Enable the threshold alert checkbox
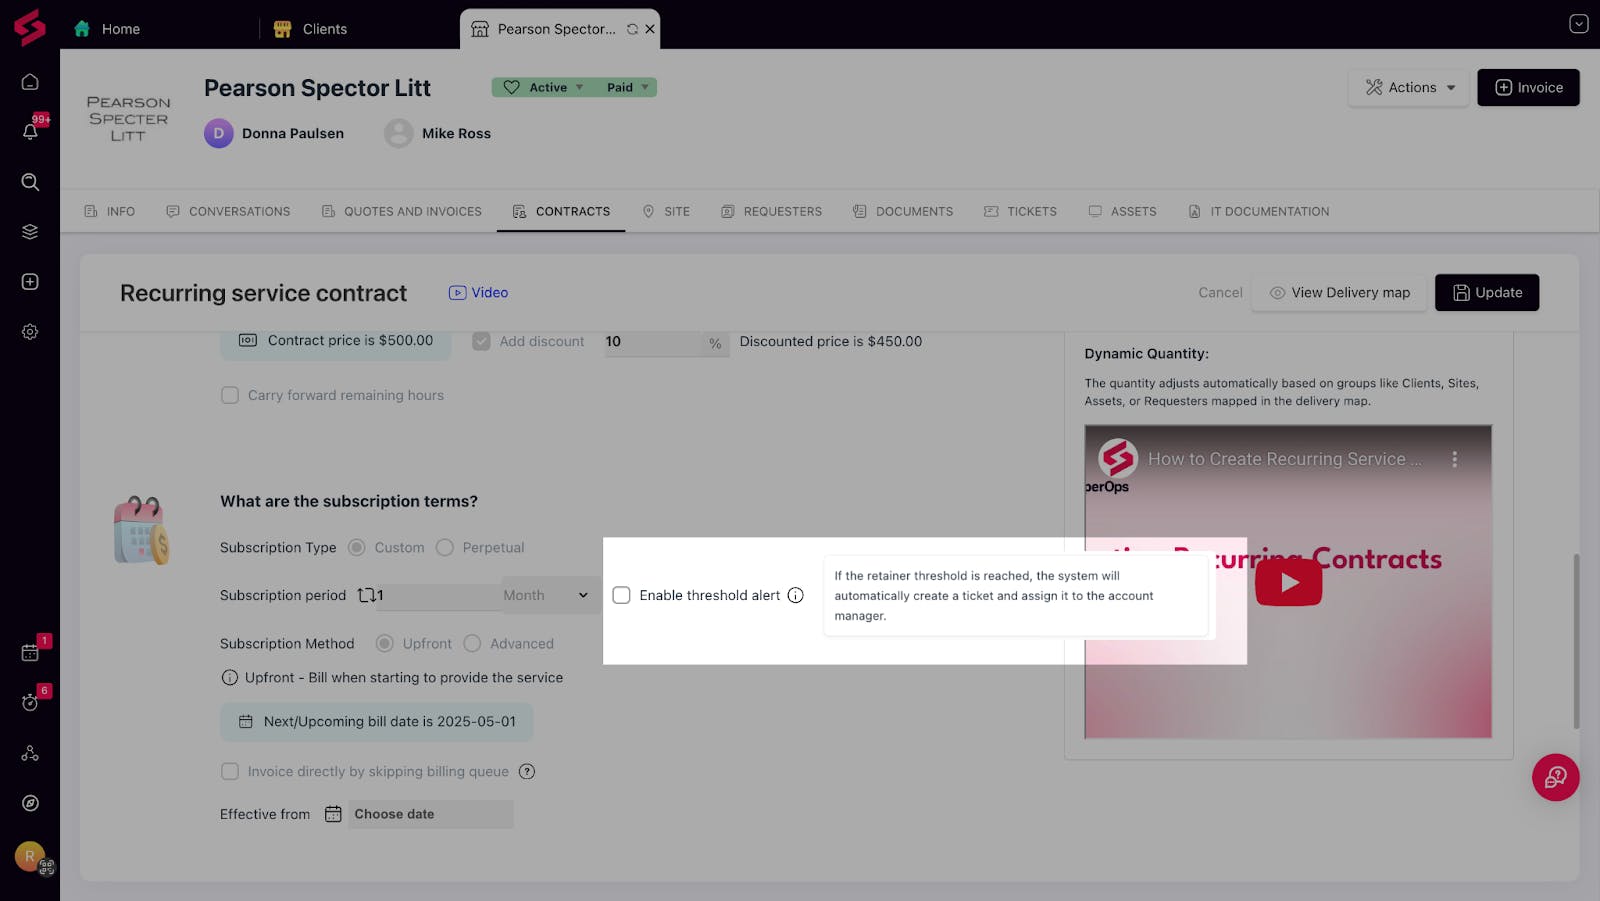The width and height of the screenshot is (1600, 901). coord(621,595)
